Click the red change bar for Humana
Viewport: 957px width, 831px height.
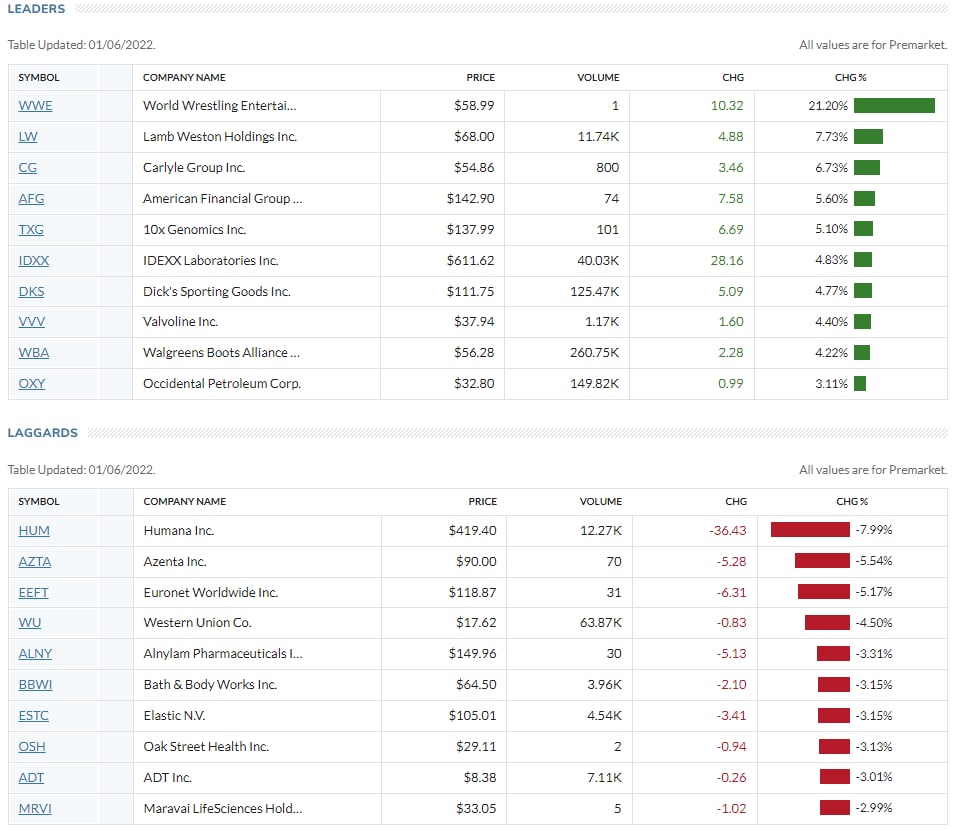pos(809,530)
